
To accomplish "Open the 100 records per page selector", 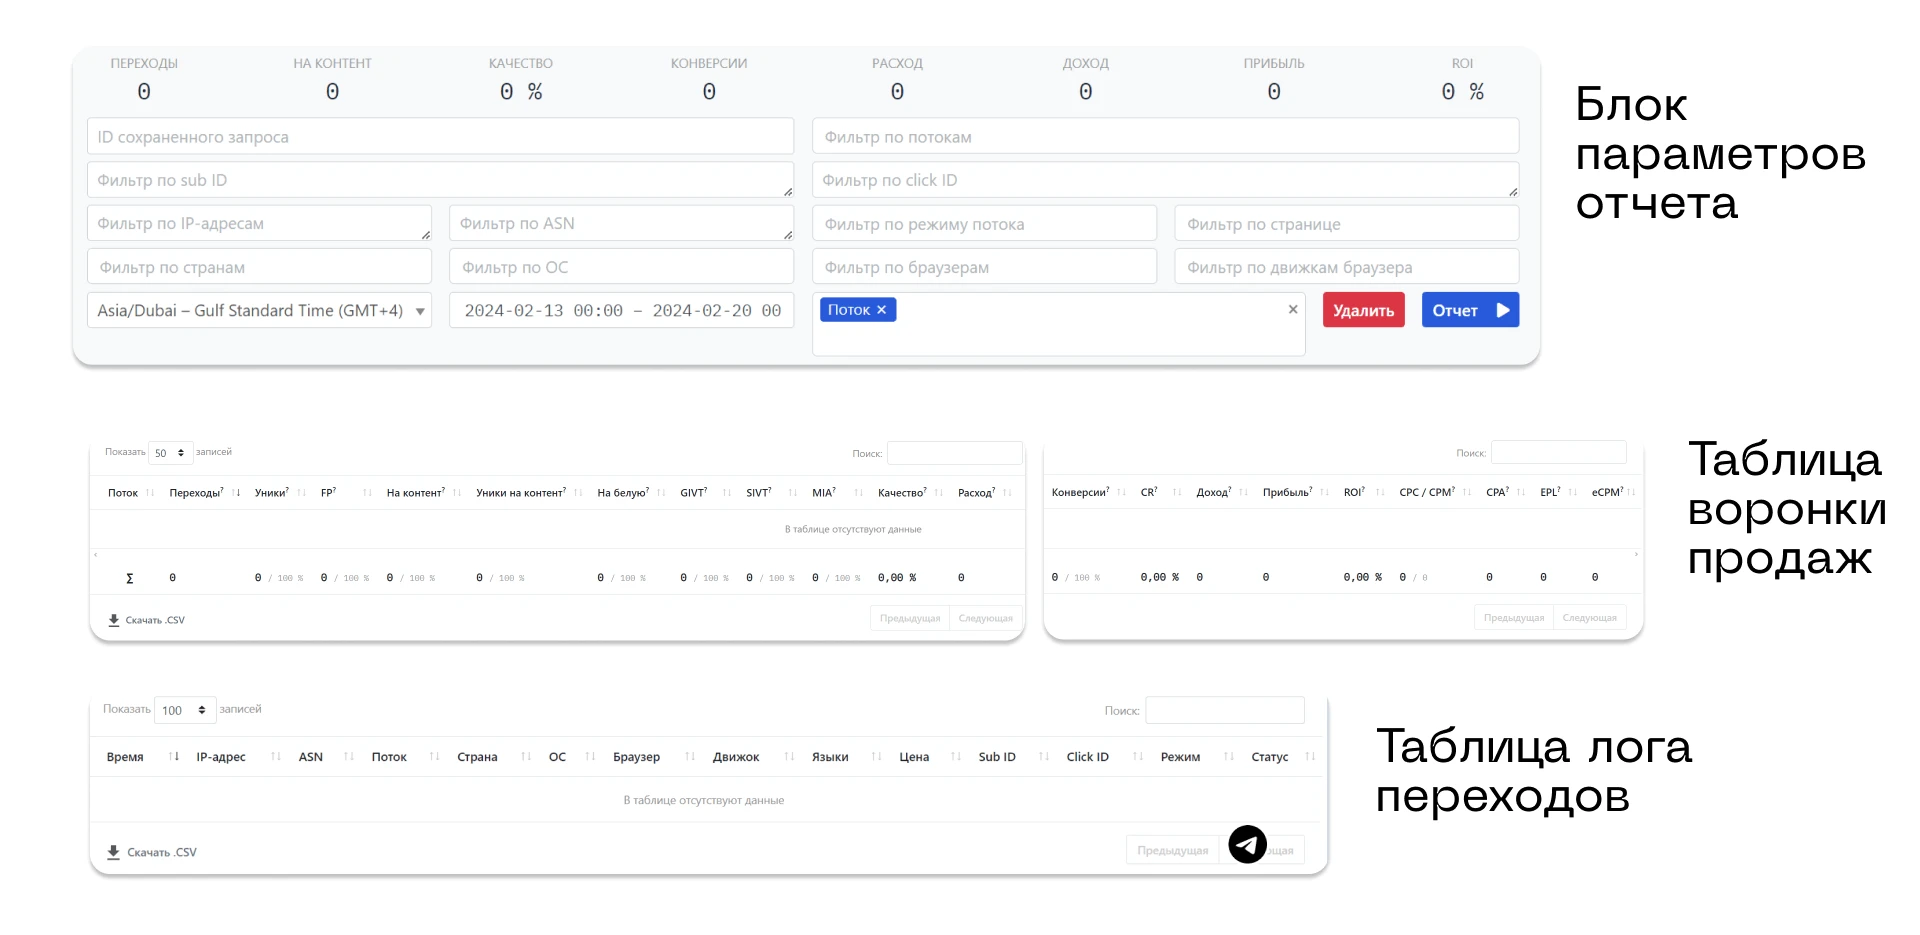I will click(185, 710).
